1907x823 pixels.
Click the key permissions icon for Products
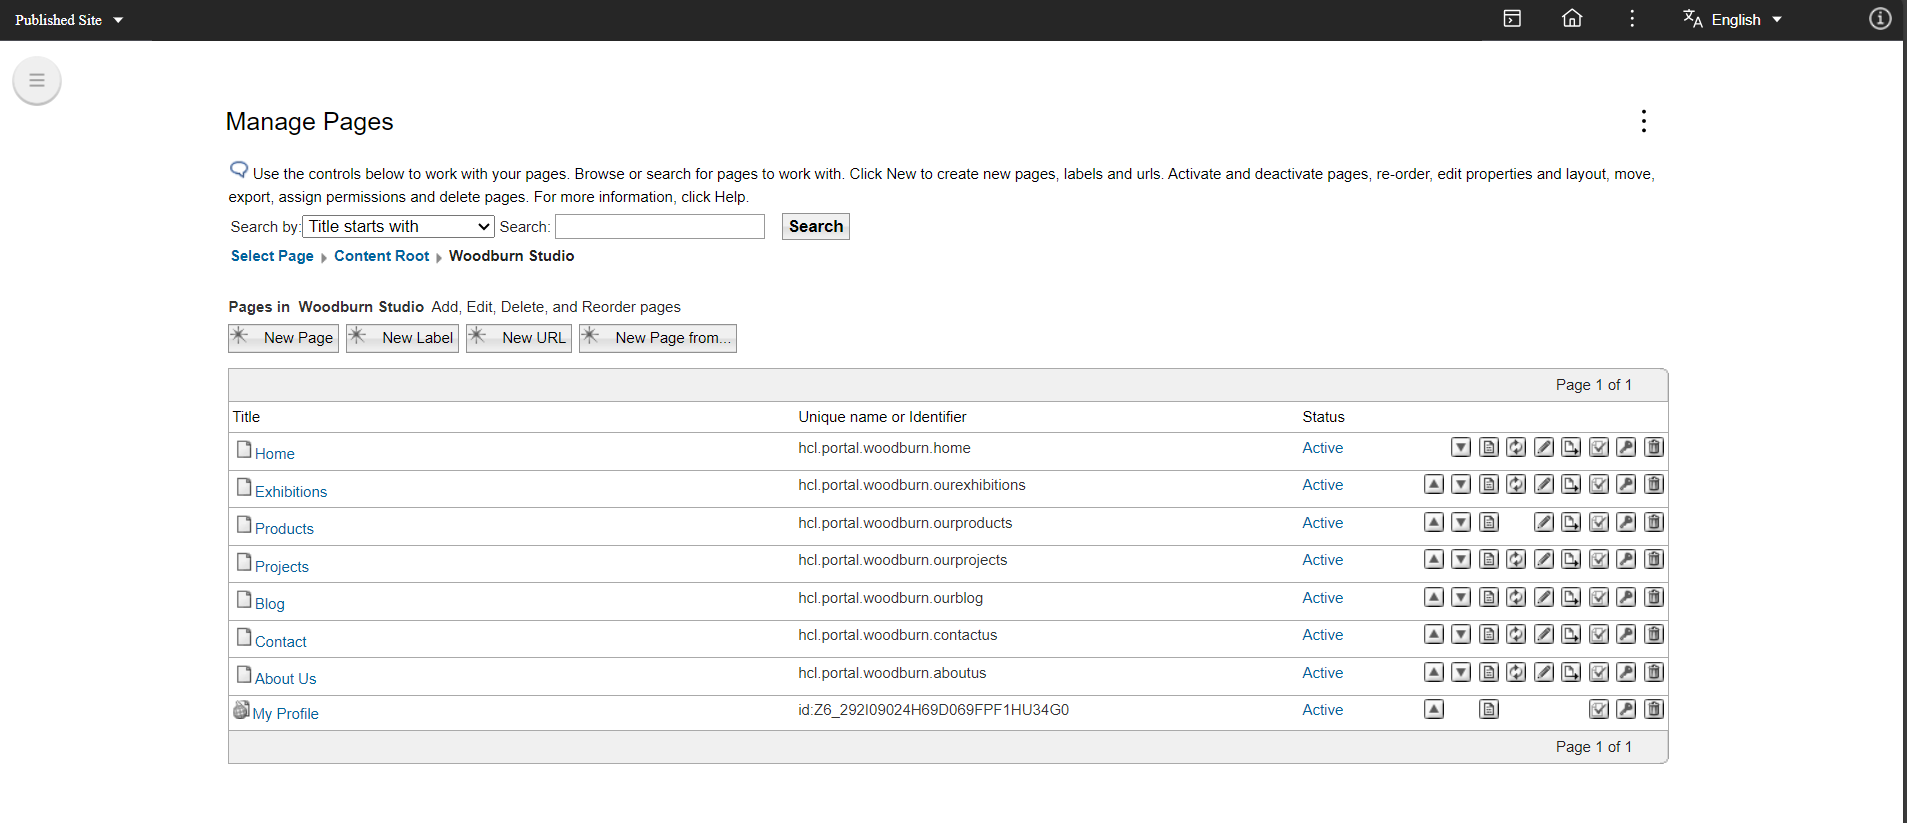click(1626, 522)
